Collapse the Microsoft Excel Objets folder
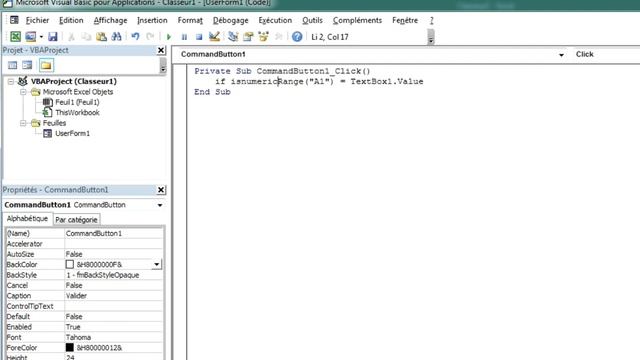 pyautogui.click(x=23, y=92)
